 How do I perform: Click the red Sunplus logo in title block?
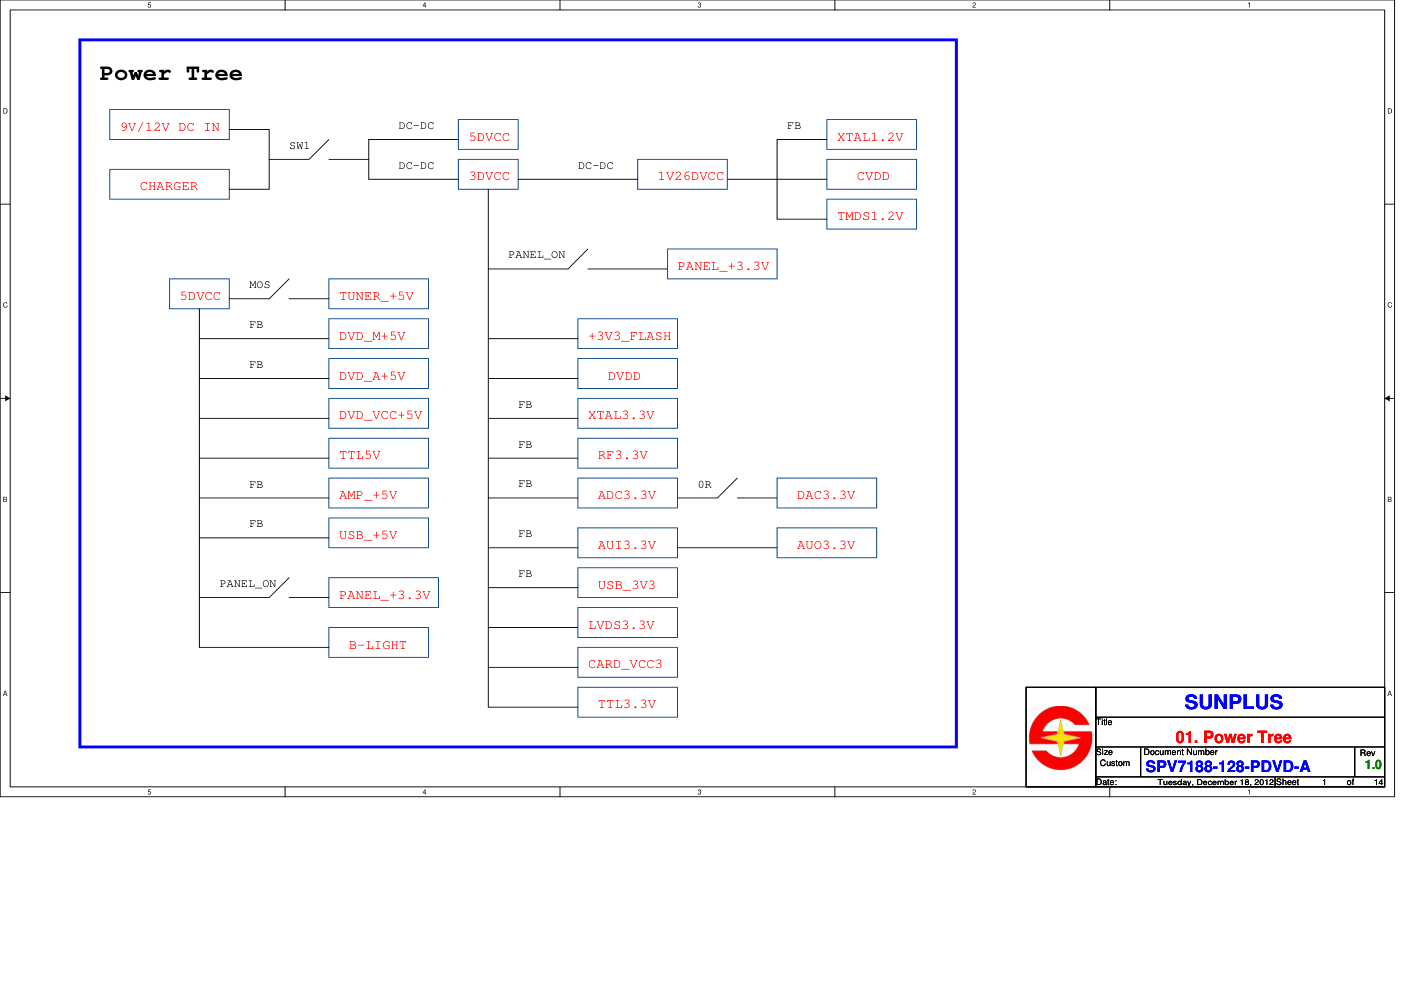pos(1060,738)
